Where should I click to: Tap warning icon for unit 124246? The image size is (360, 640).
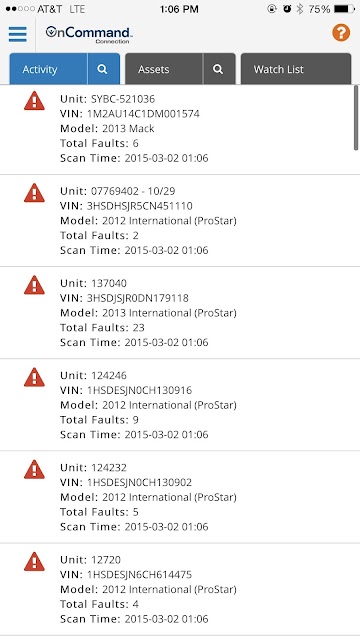click(34, 377)
